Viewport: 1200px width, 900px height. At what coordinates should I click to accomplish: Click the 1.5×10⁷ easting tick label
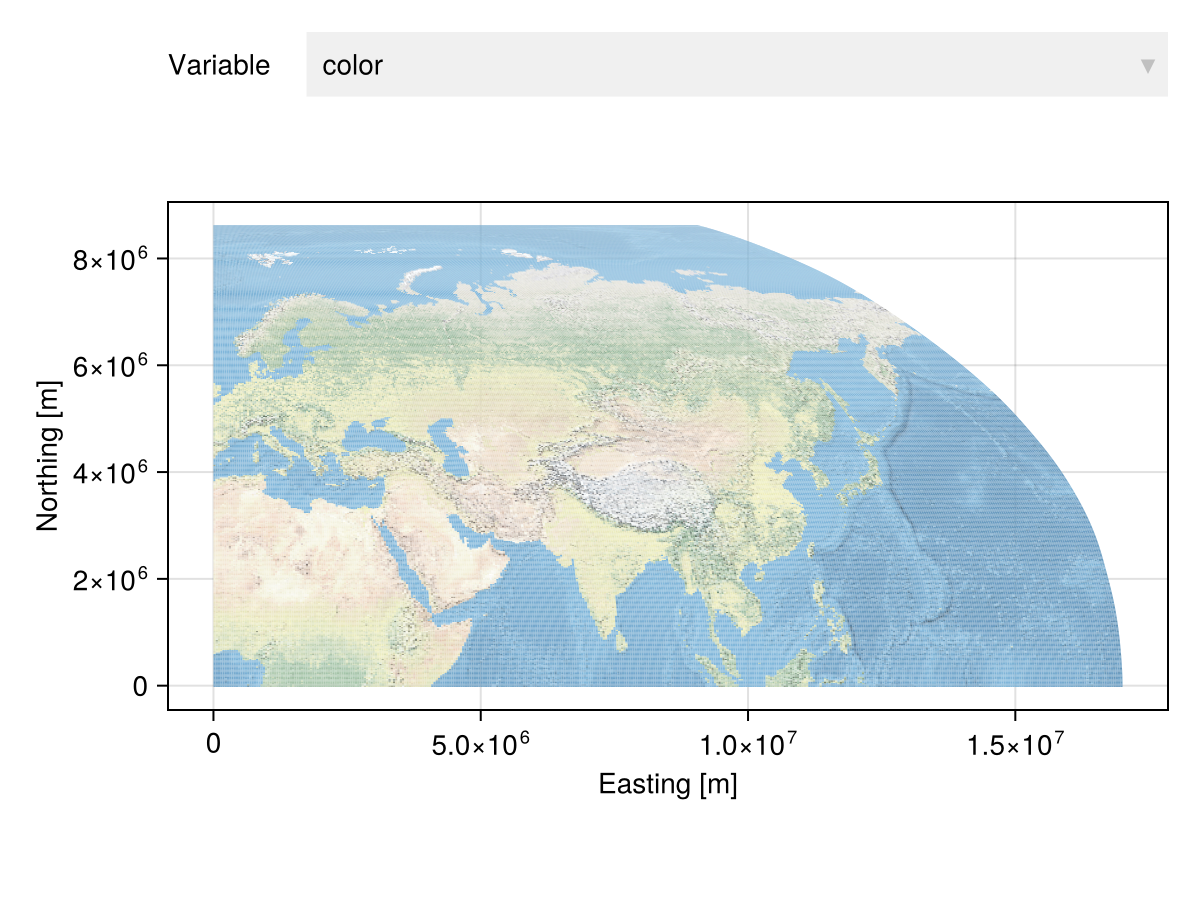pos(1016,743)
